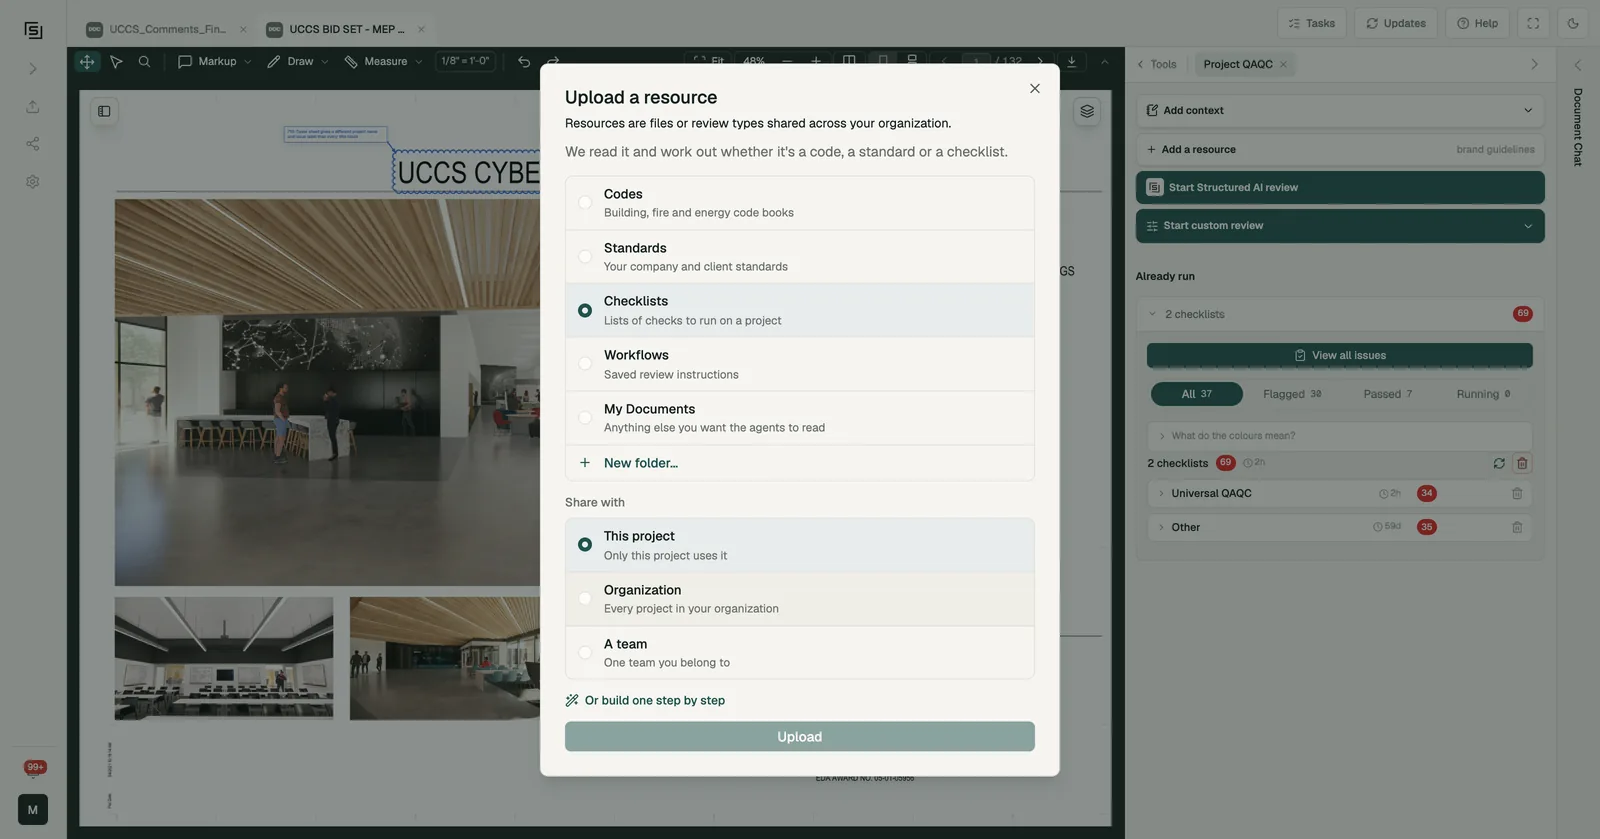Select the Checklists resource type
This screenshot has width=1600, height=839.
click(800, 310)
